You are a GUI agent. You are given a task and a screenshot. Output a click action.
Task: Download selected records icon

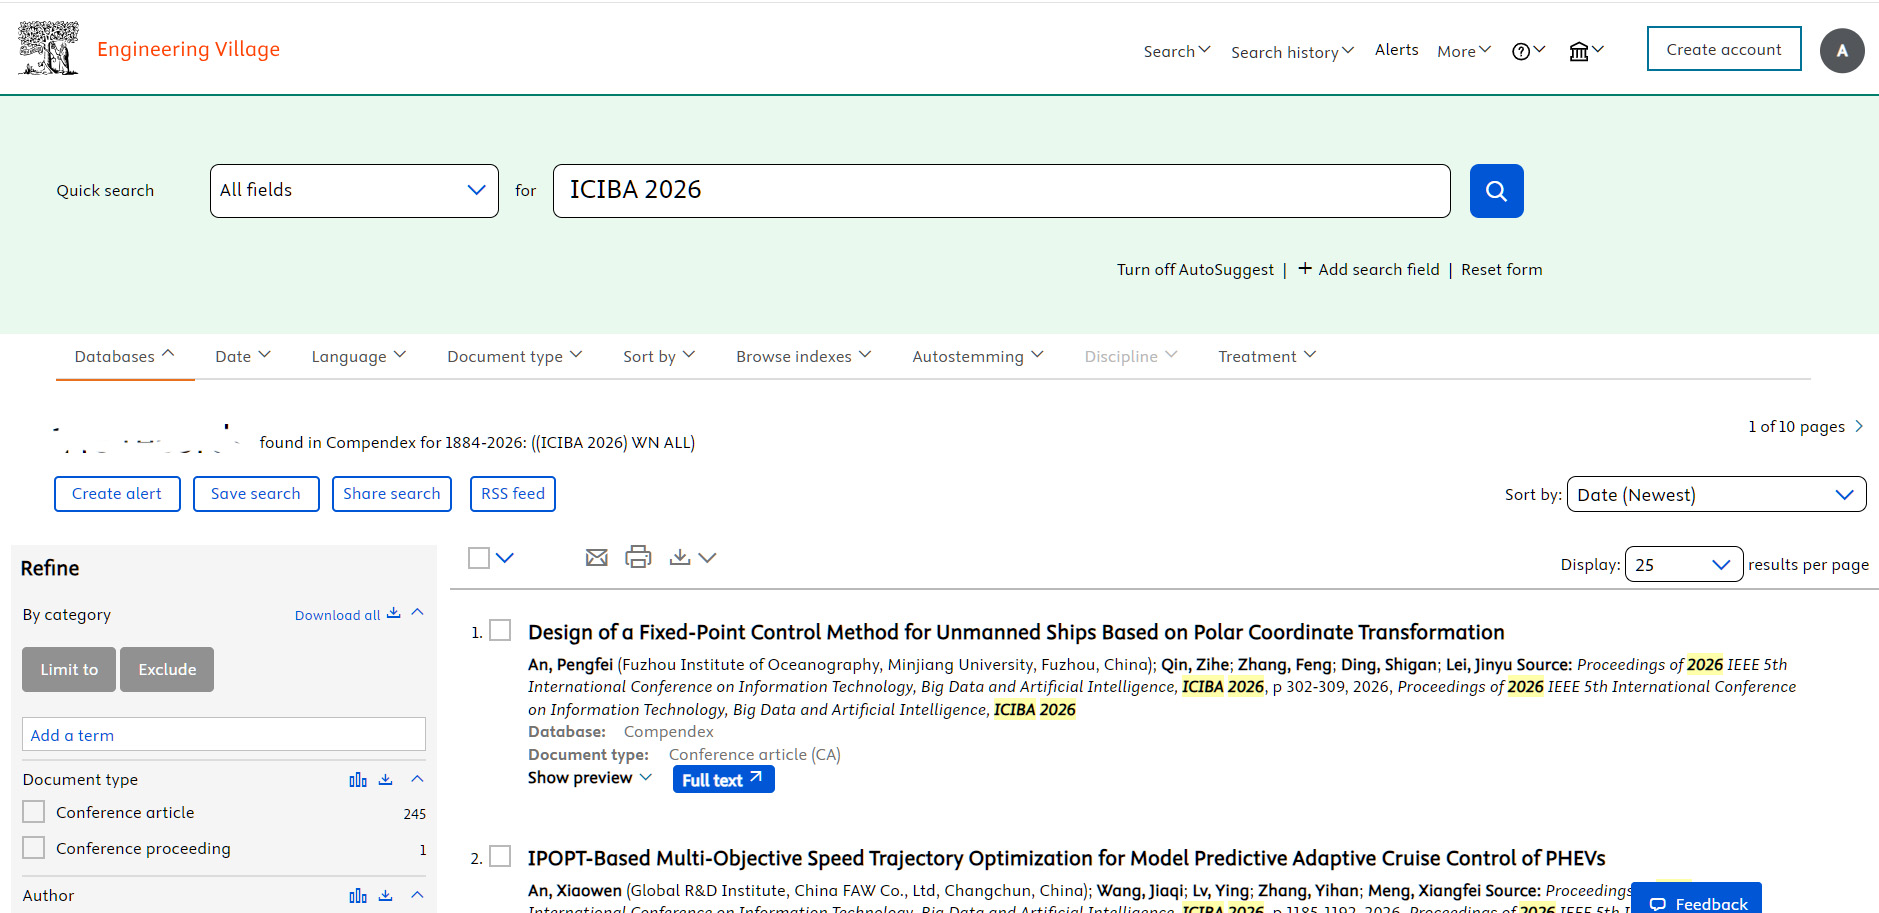(680, 557)
